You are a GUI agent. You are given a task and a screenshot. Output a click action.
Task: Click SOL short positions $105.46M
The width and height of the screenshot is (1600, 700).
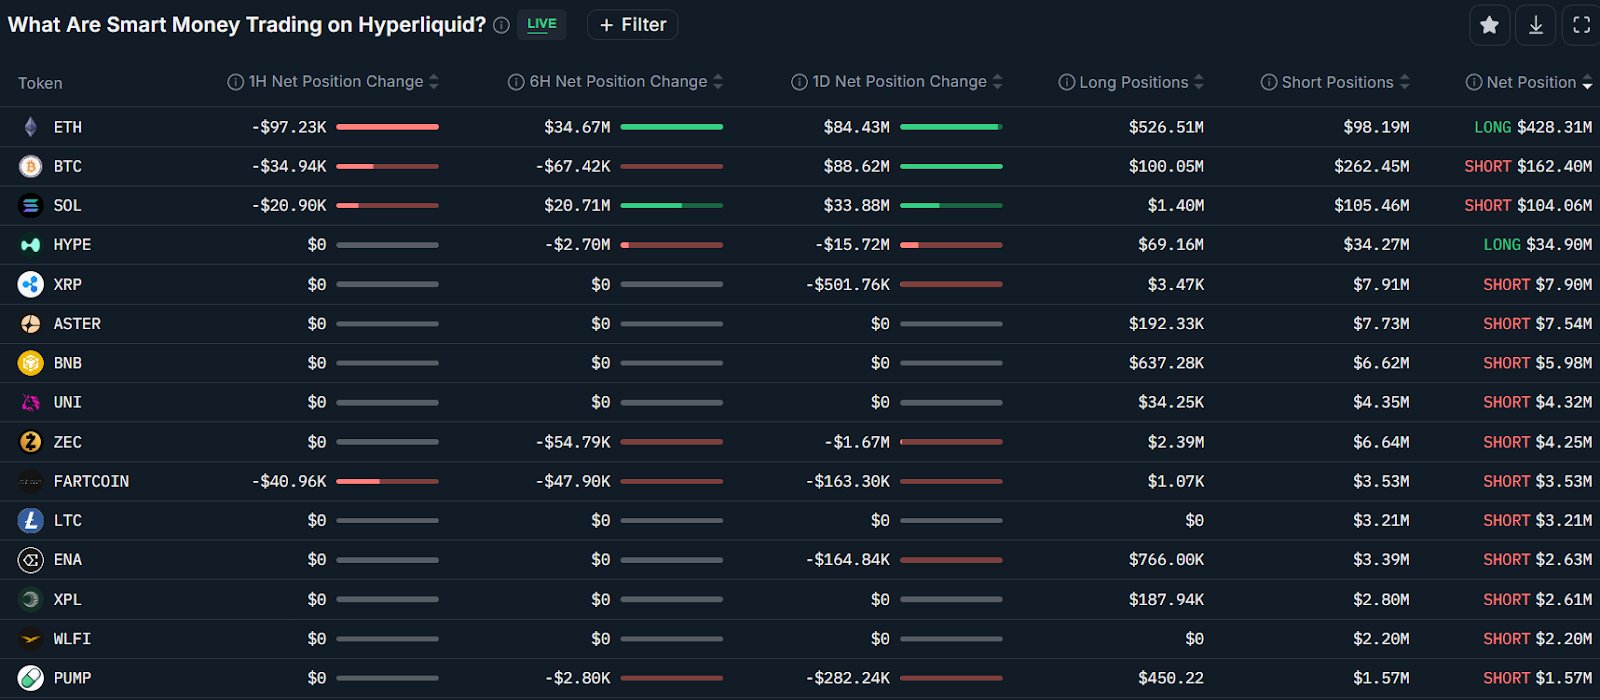pyautogui.click(x=1371, y=205)
